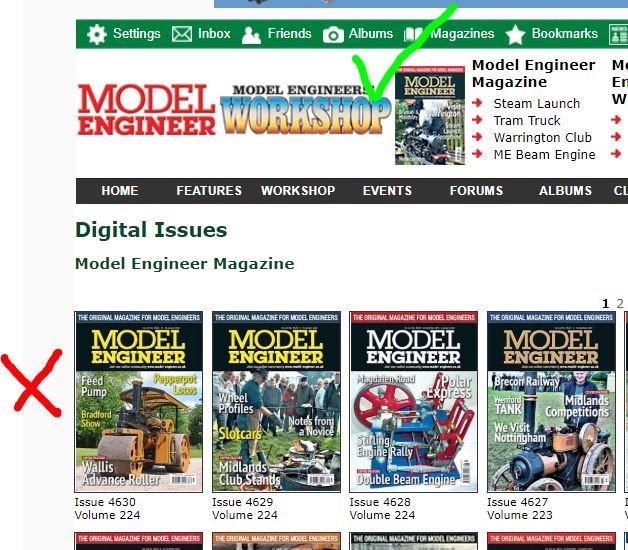Image resolution: width=628 pixels, height=550 pixels.
Task: Click the Albums camera icon
Action: click(x=333, y=34)
